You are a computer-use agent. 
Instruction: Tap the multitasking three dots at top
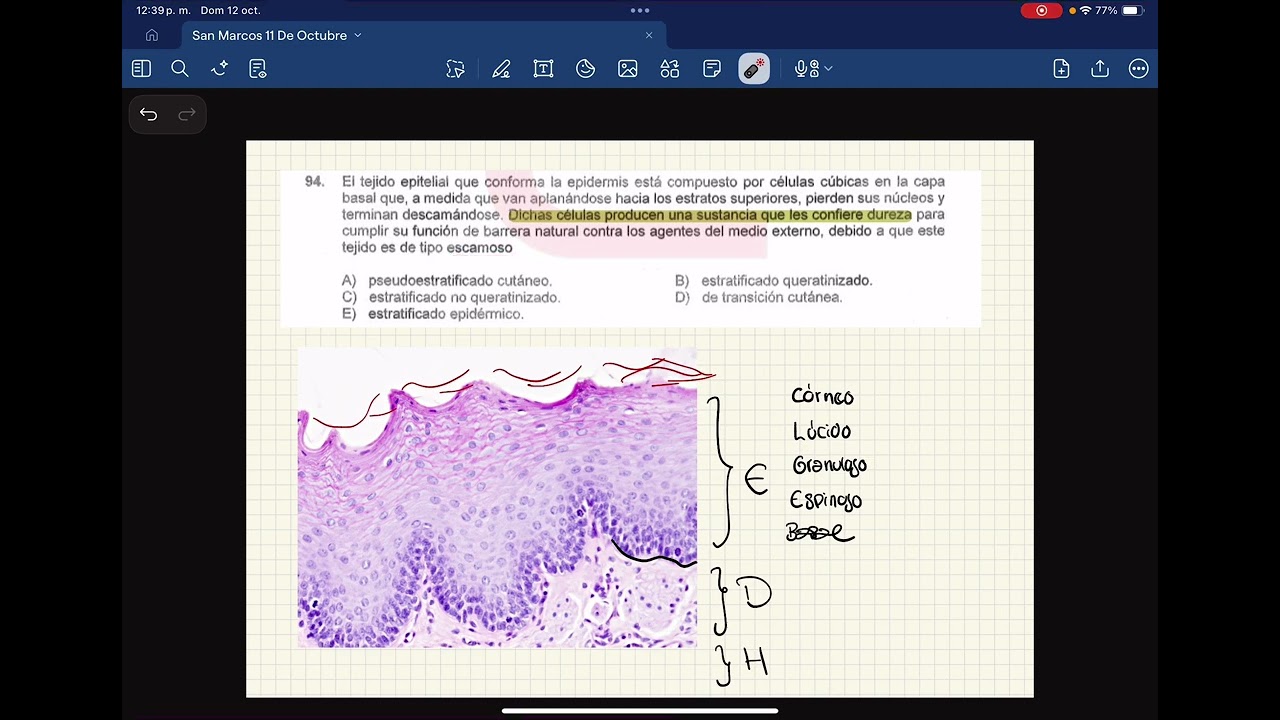point(640,10)
